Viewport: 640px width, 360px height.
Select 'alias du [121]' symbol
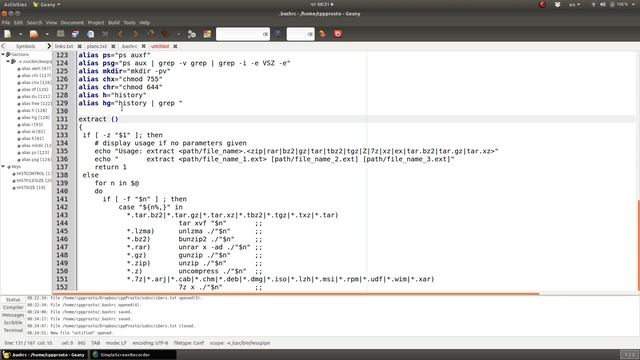(36, 96)
